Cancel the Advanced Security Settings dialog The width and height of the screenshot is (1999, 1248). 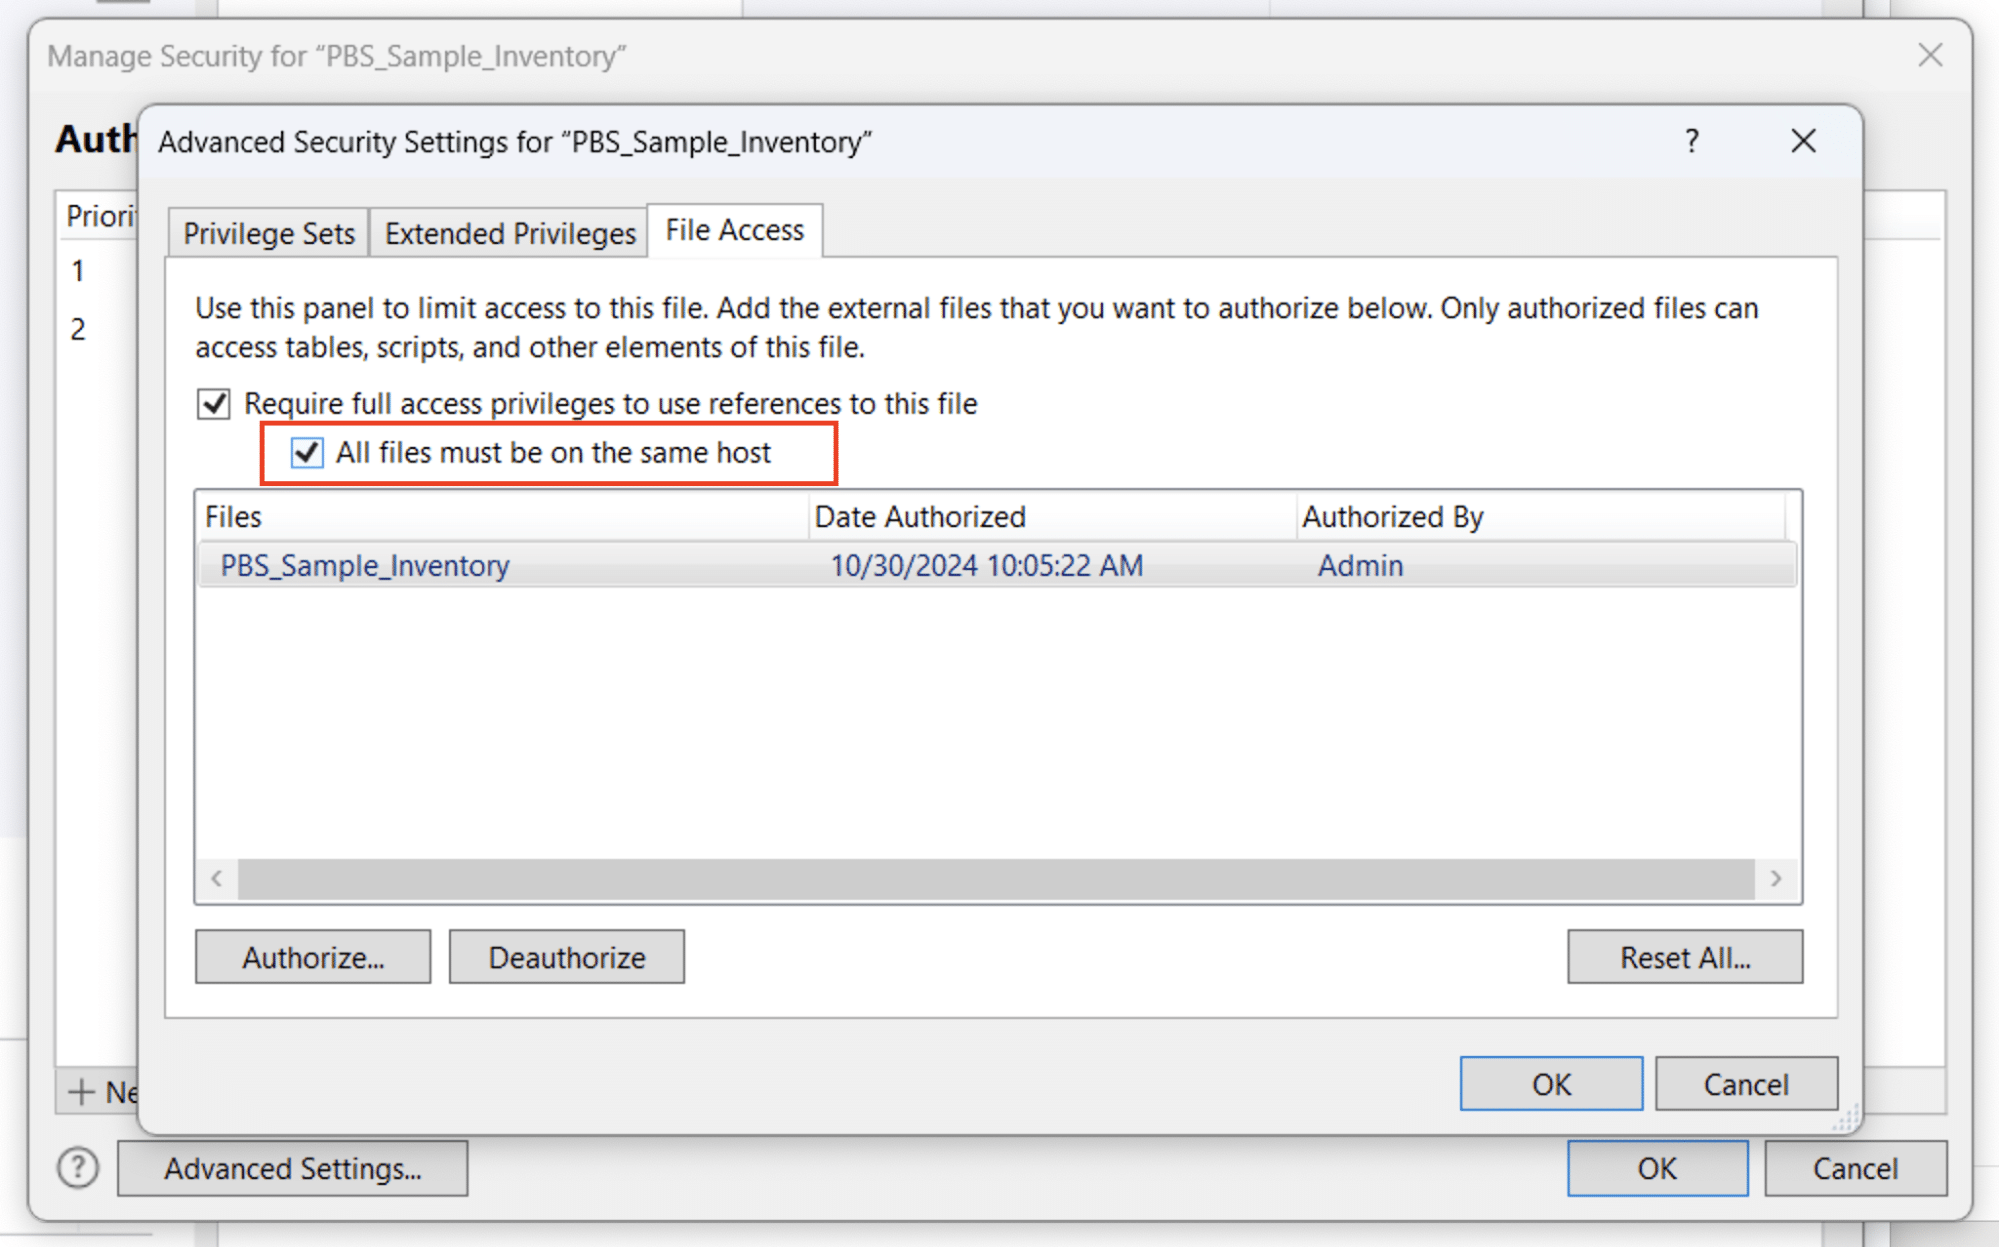1746,1083
